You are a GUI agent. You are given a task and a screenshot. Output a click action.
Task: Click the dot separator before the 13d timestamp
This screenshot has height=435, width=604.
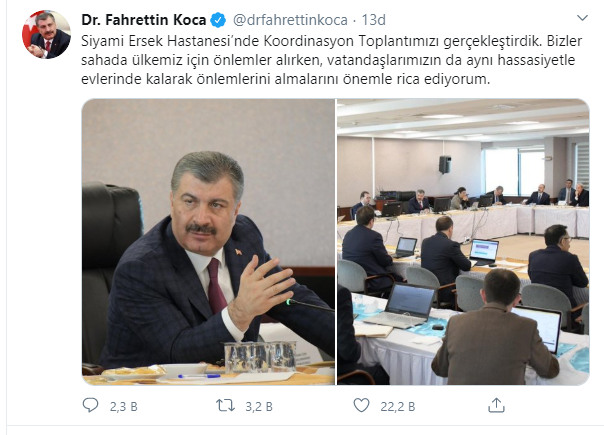tap(354, 20)
